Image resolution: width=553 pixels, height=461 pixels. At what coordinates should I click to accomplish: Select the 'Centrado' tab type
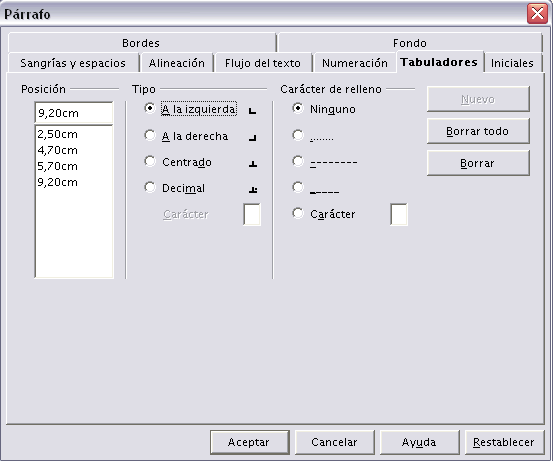pos(150,162)
